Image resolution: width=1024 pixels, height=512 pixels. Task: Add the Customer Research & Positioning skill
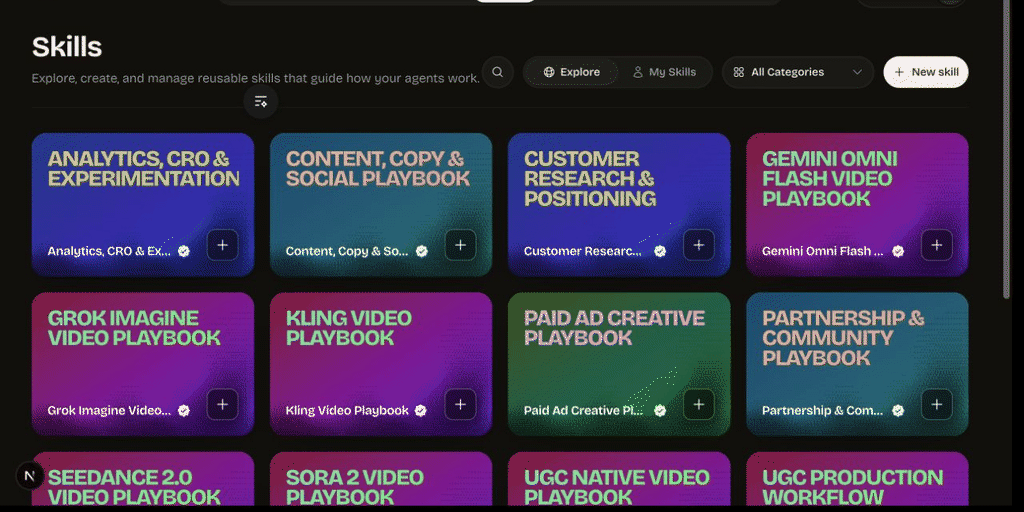coord(699,245)
